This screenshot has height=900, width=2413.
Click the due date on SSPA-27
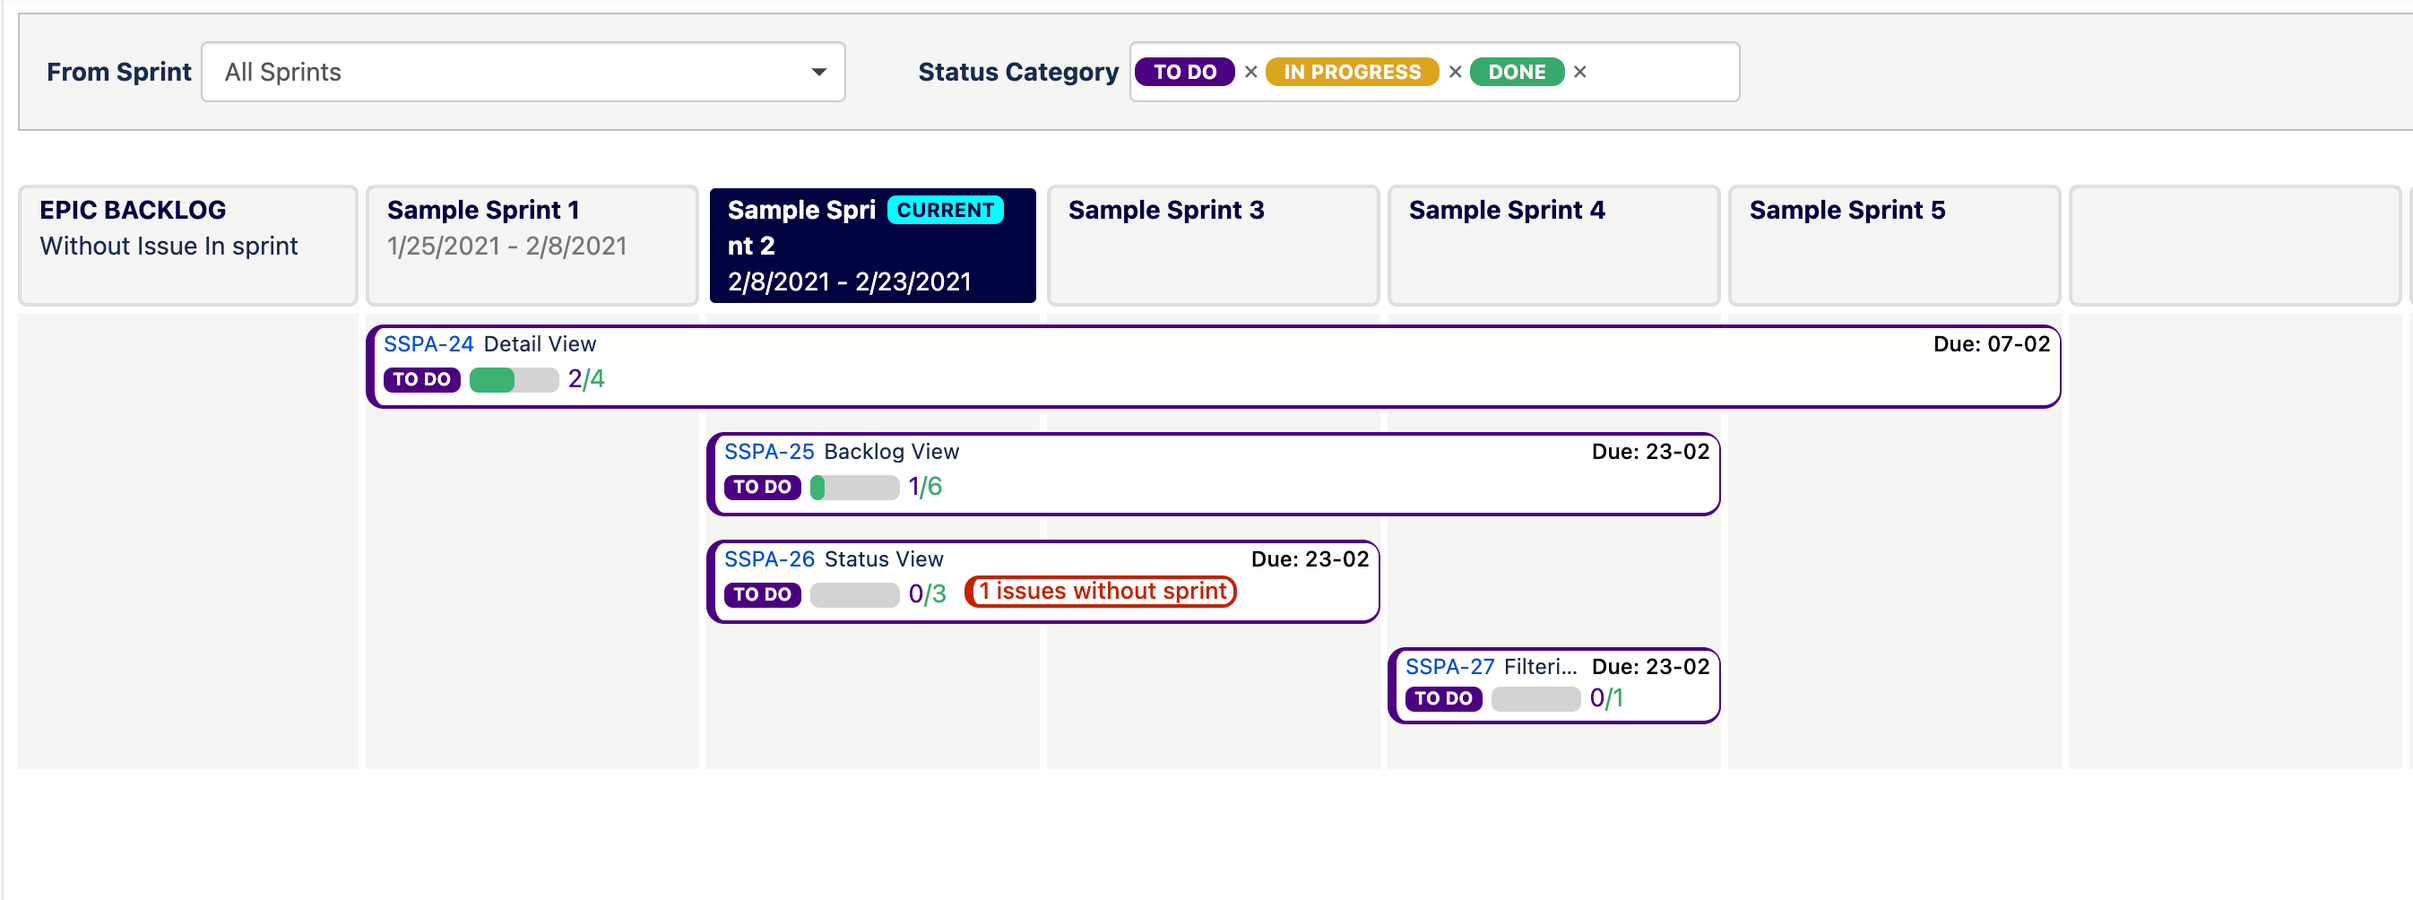coord(1651,667)
